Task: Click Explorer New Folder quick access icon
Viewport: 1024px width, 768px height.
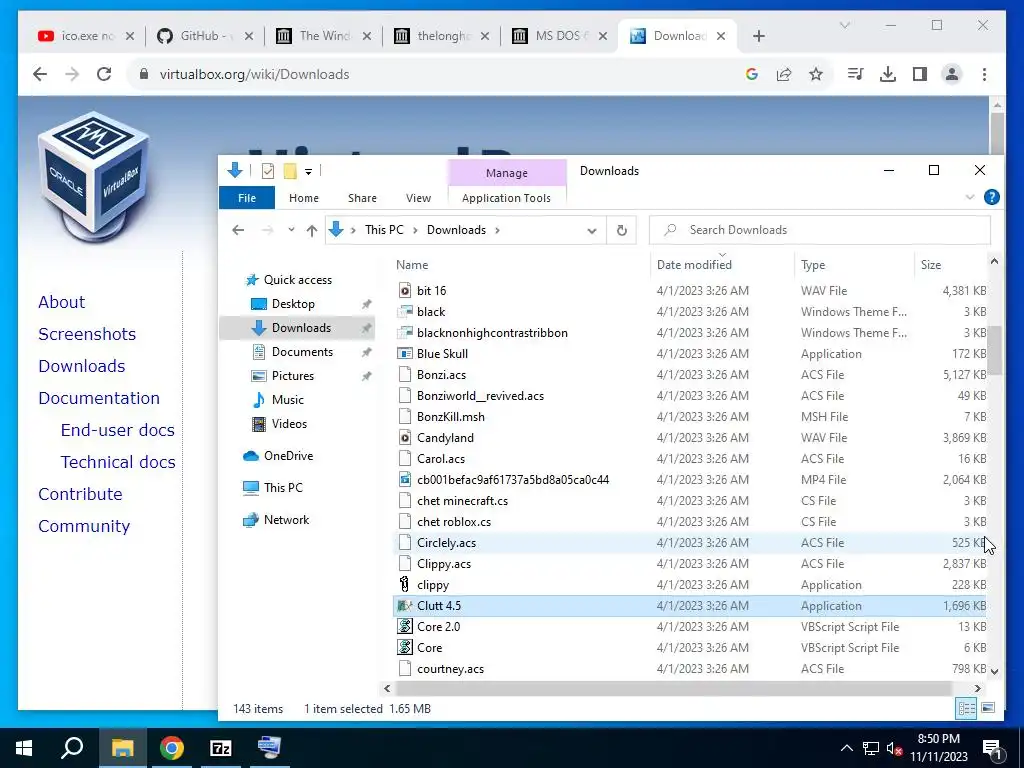Action: (290, 171)
